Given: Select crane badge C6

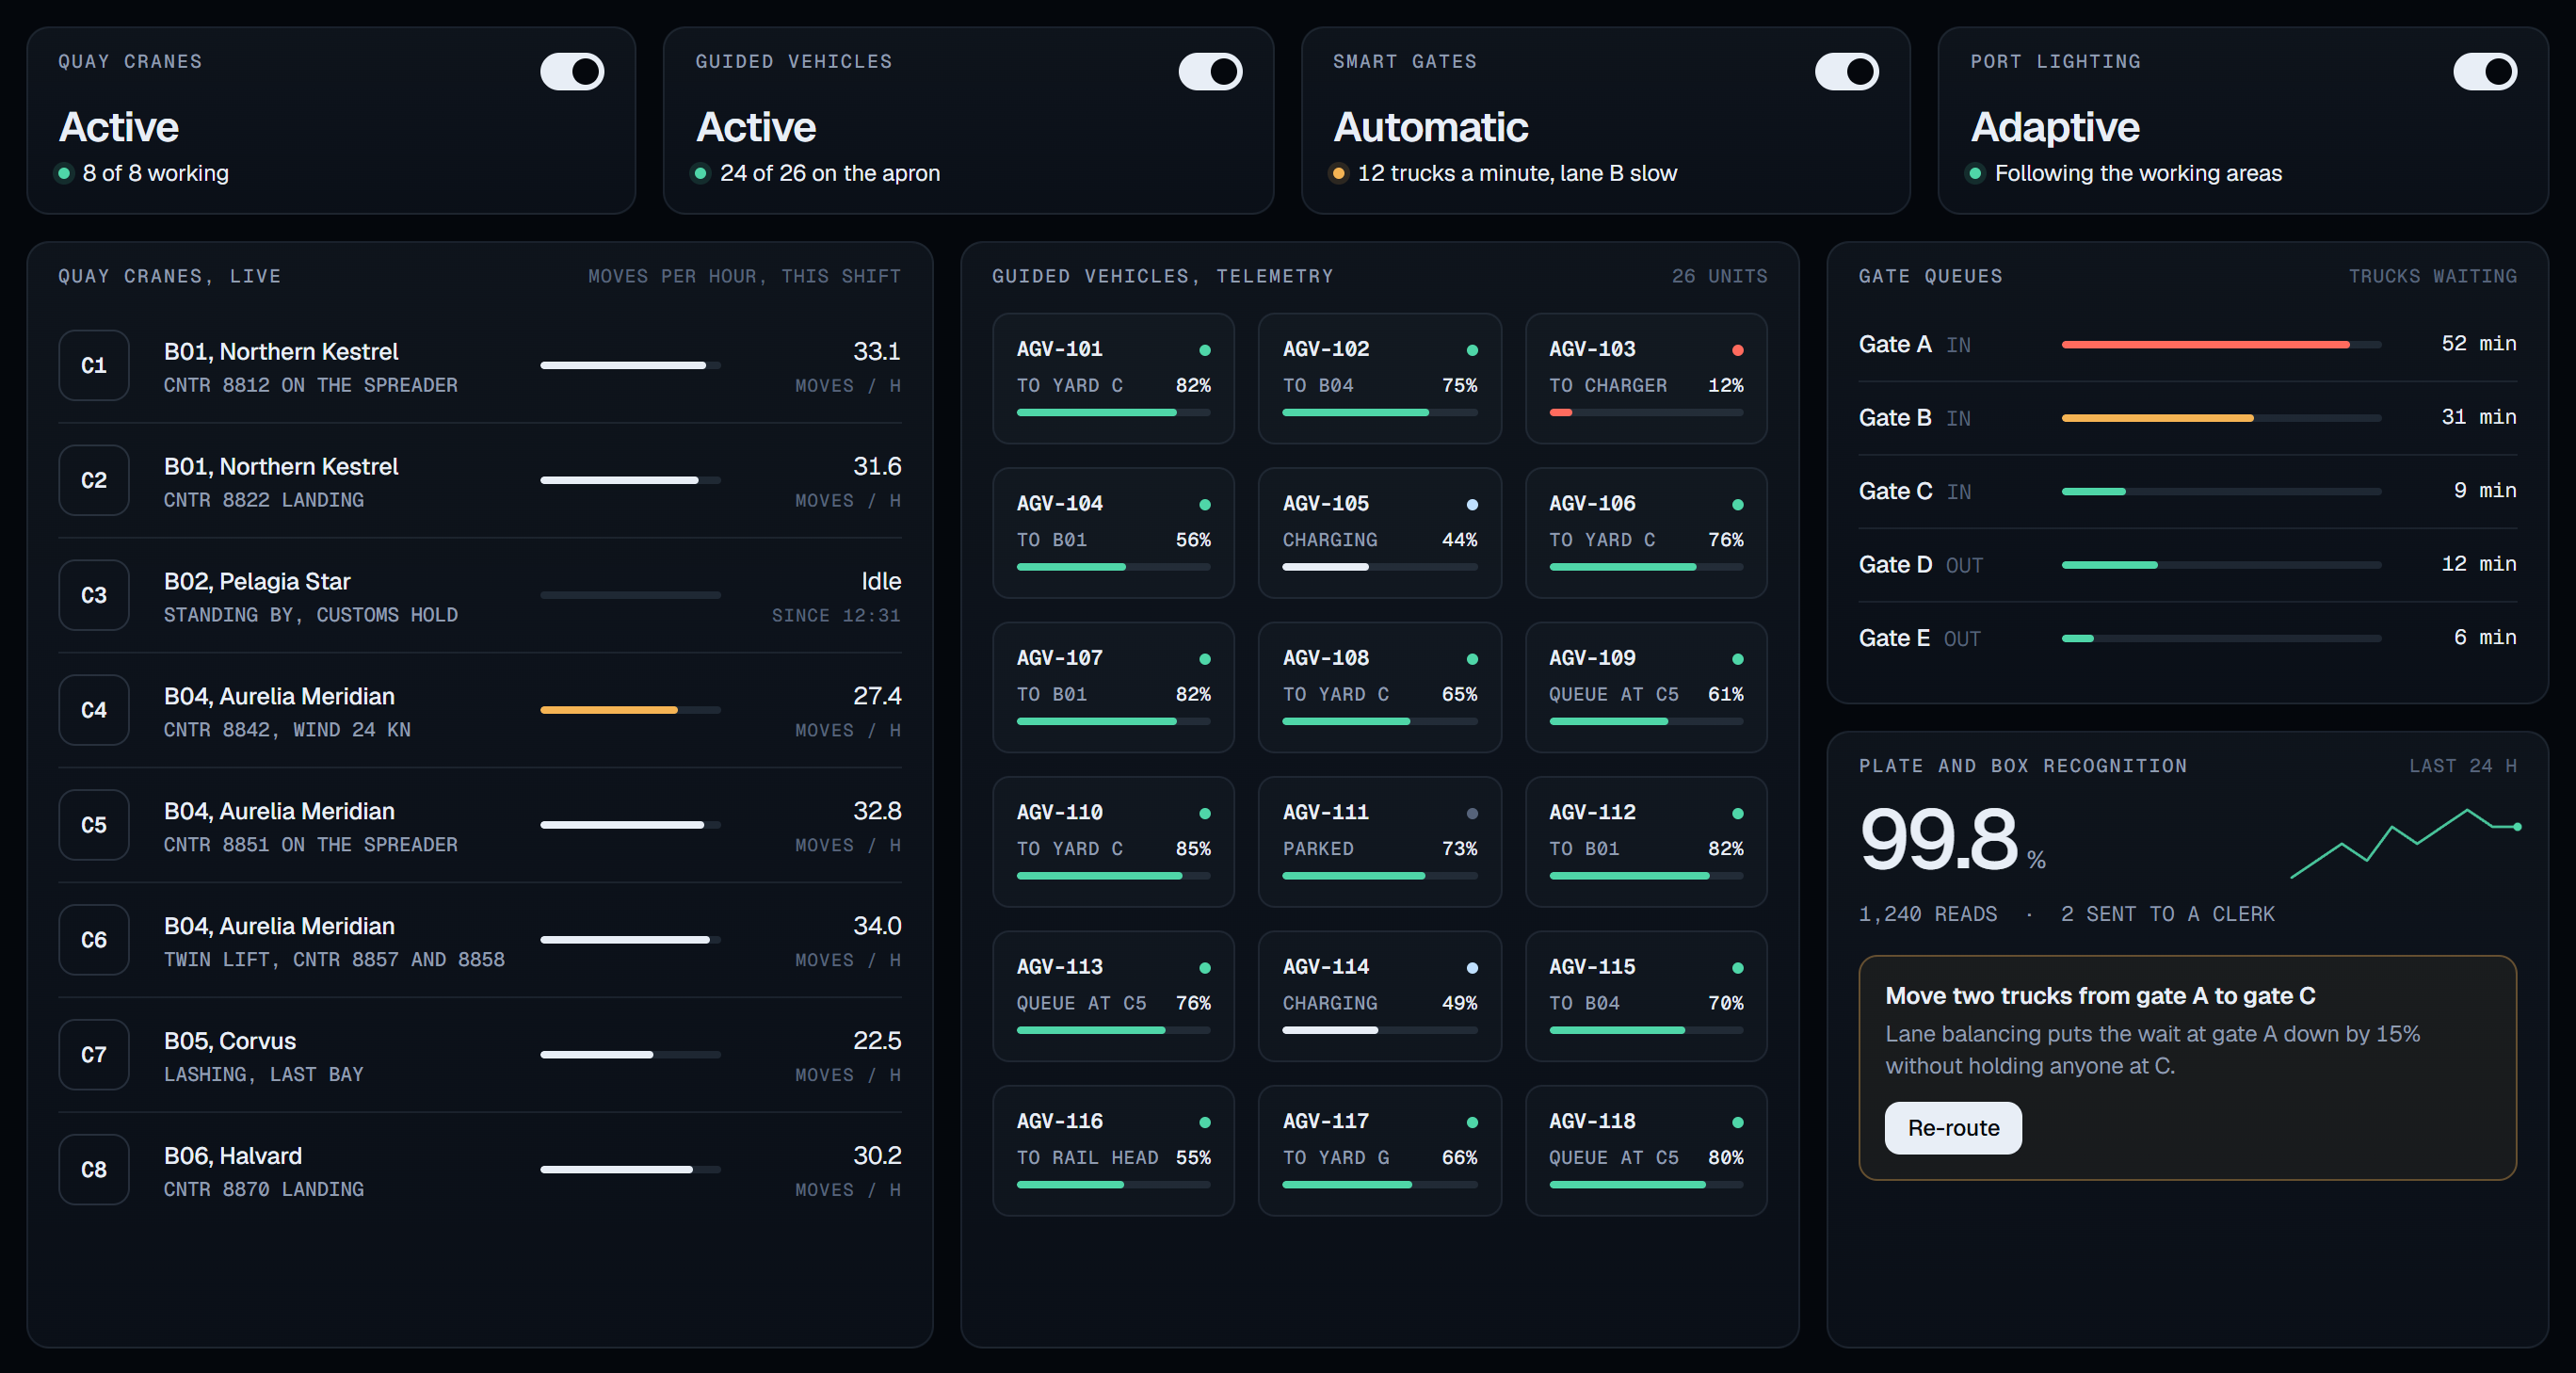Looking at the screenshot, I should pos(94,940).
